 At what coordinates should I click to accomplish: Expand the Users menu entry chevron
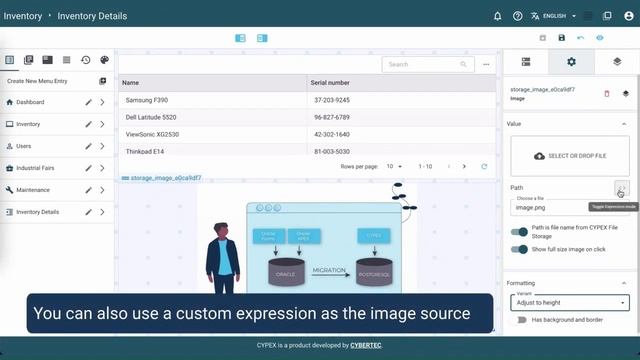click(102, 146)
